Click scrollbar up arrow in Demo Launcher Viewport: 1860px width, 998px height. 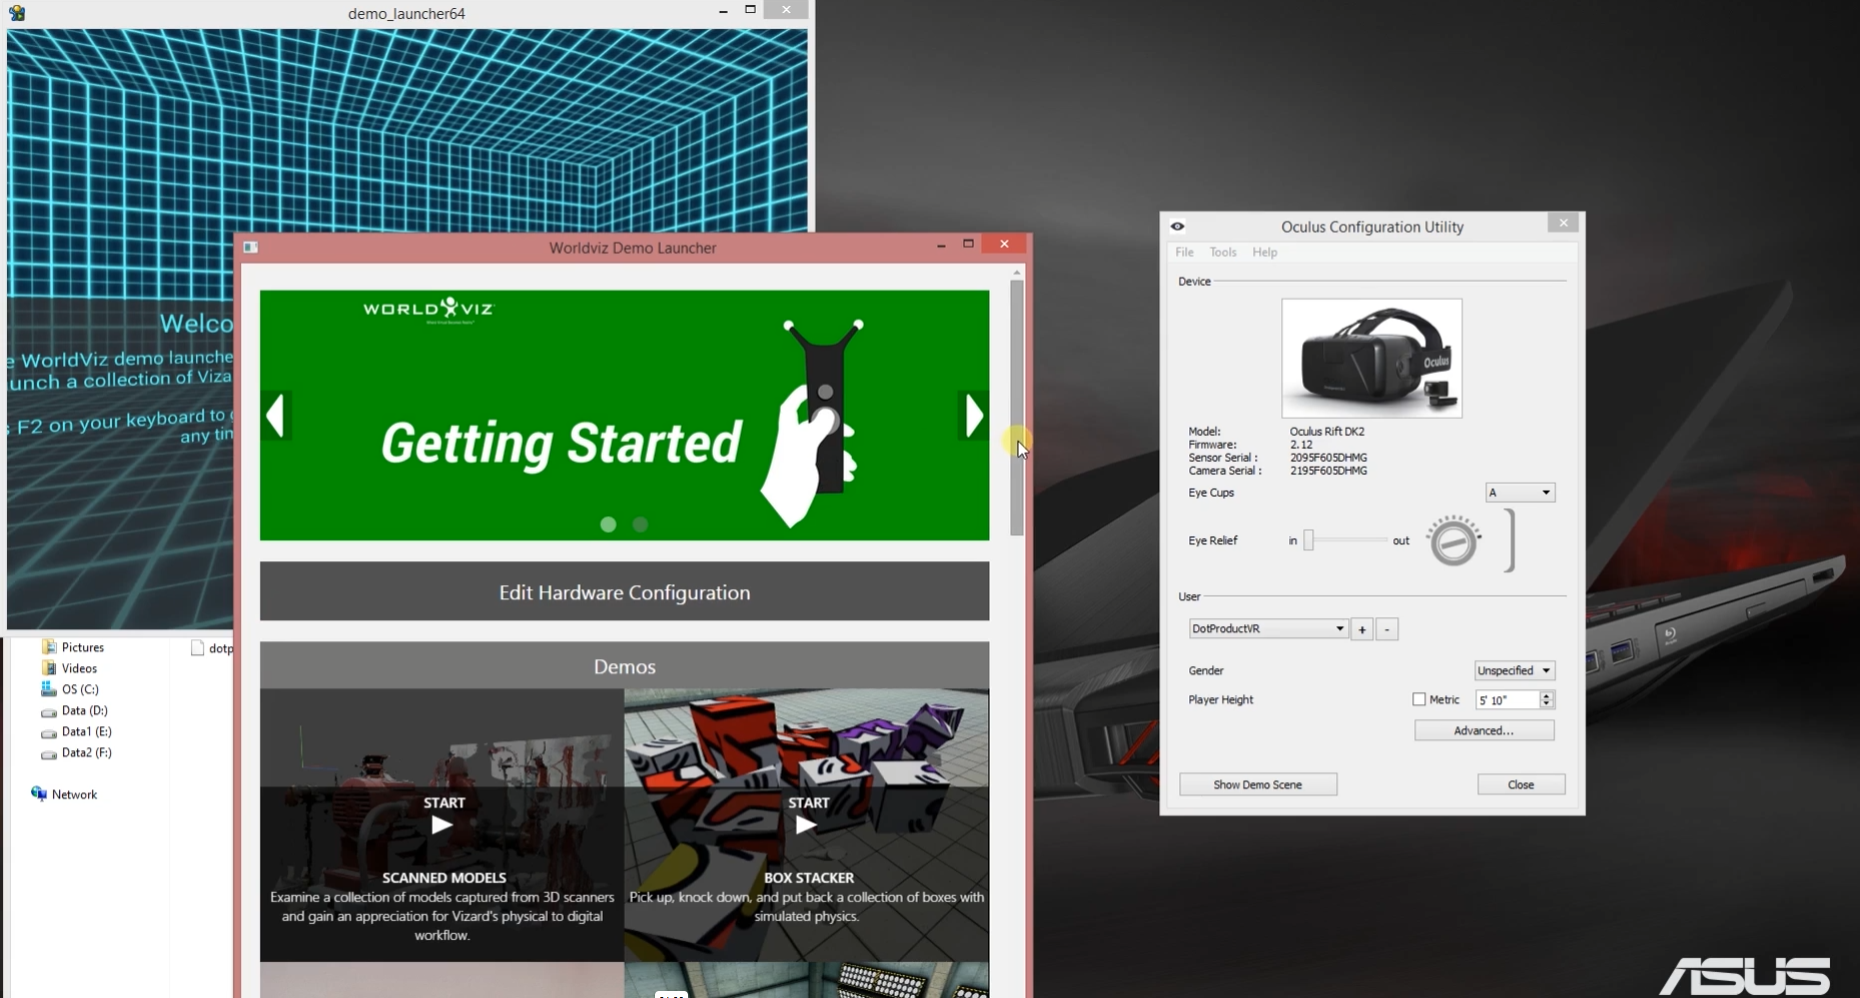tap(1017, 272)
